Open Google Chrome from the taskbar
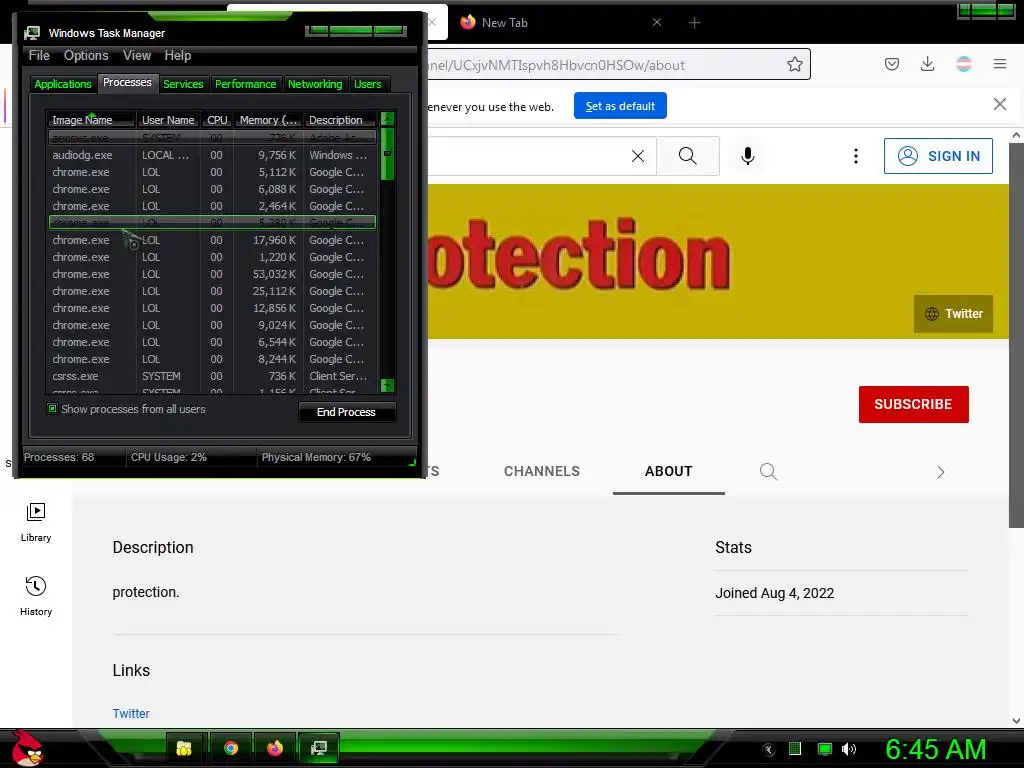 pyautogui.click(x=230, y=748)
